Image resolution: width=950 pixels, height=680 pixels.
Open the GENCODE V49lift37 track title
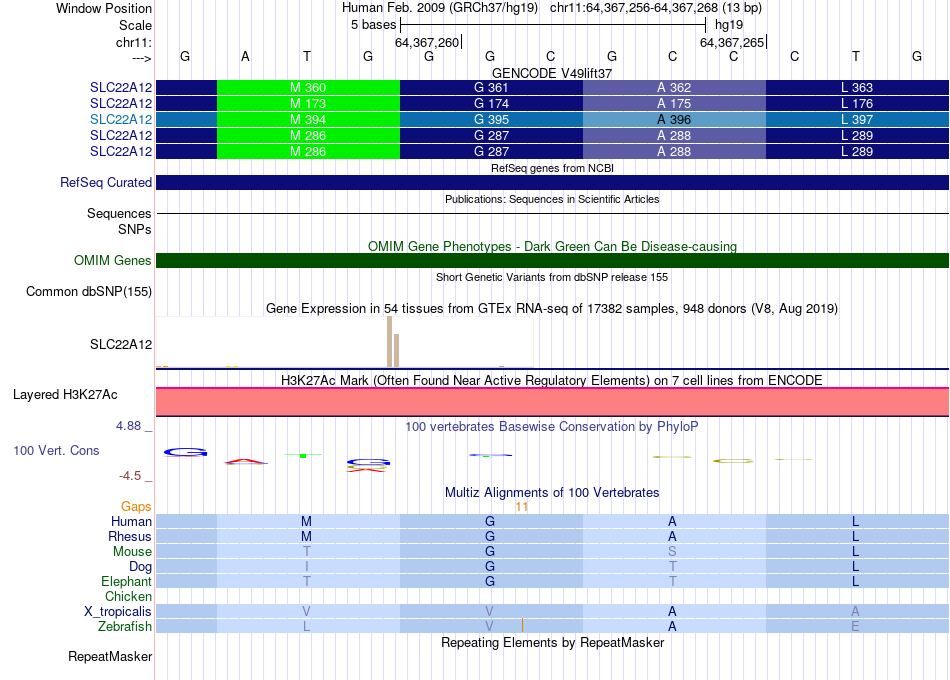click(552, 73)
